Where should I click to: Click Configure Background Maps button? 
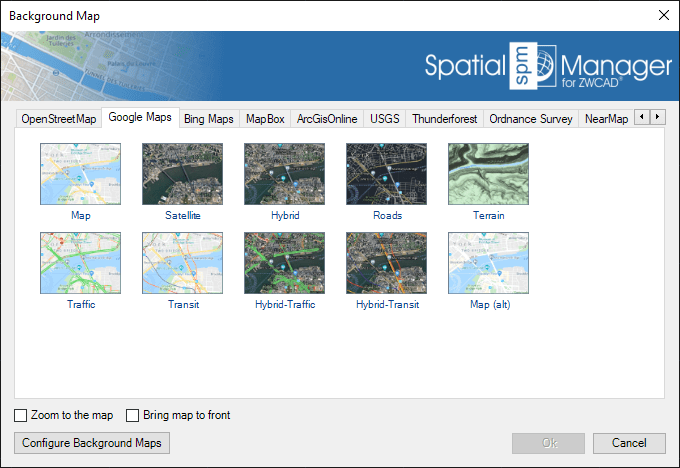(92, 442)
